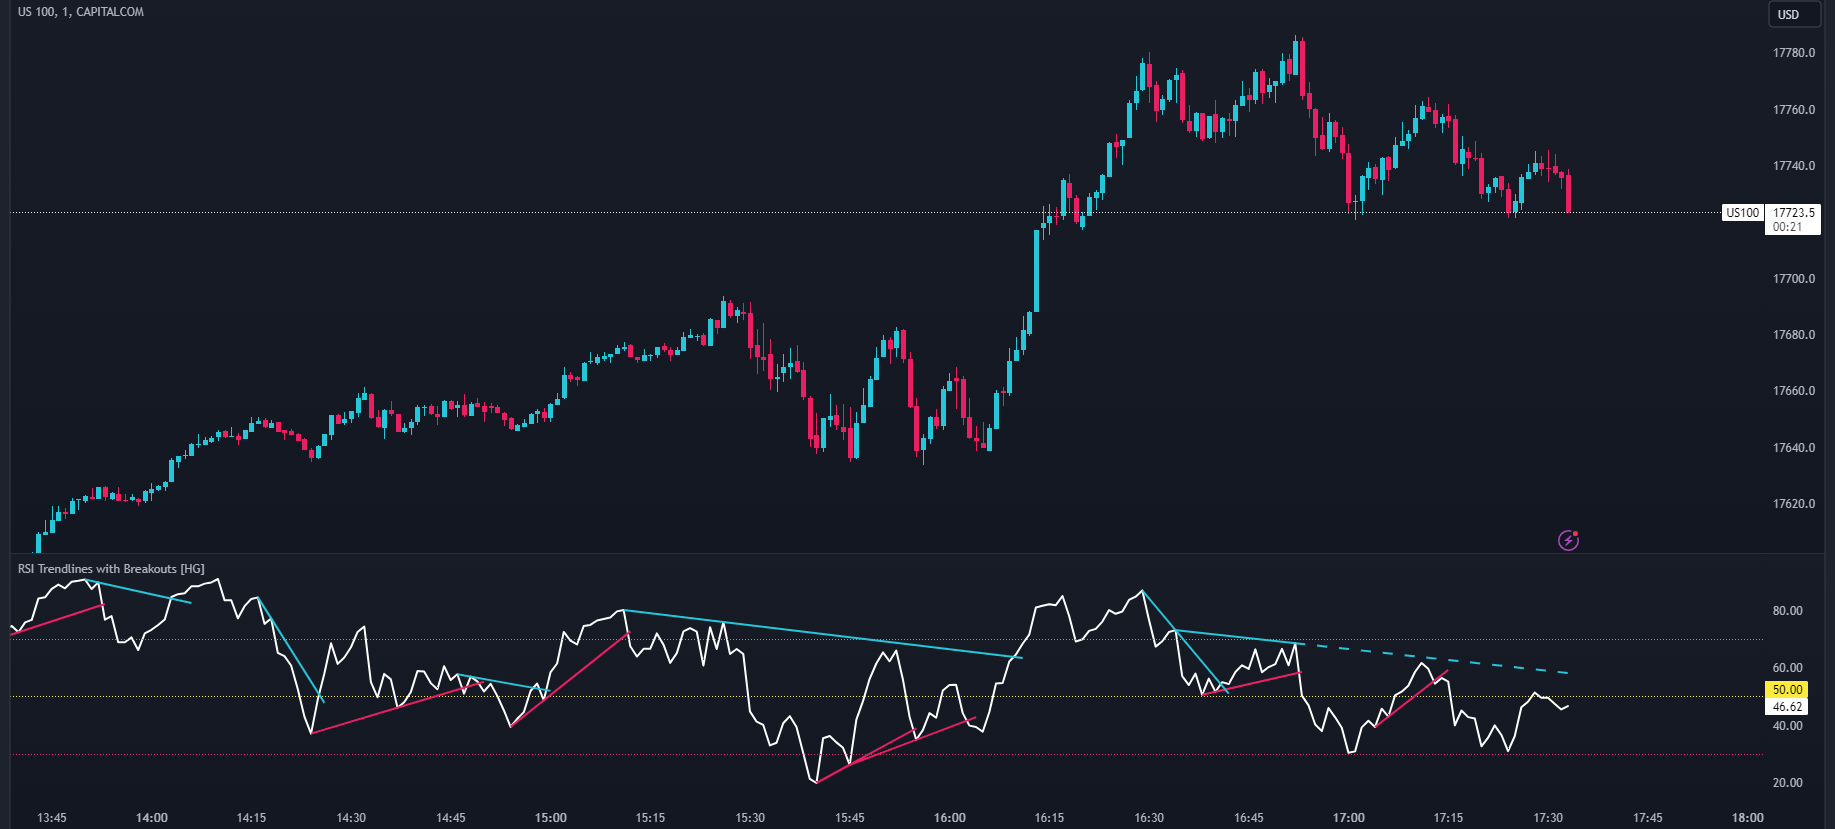Click the latest red candle on the chart

coord(1568,193)
